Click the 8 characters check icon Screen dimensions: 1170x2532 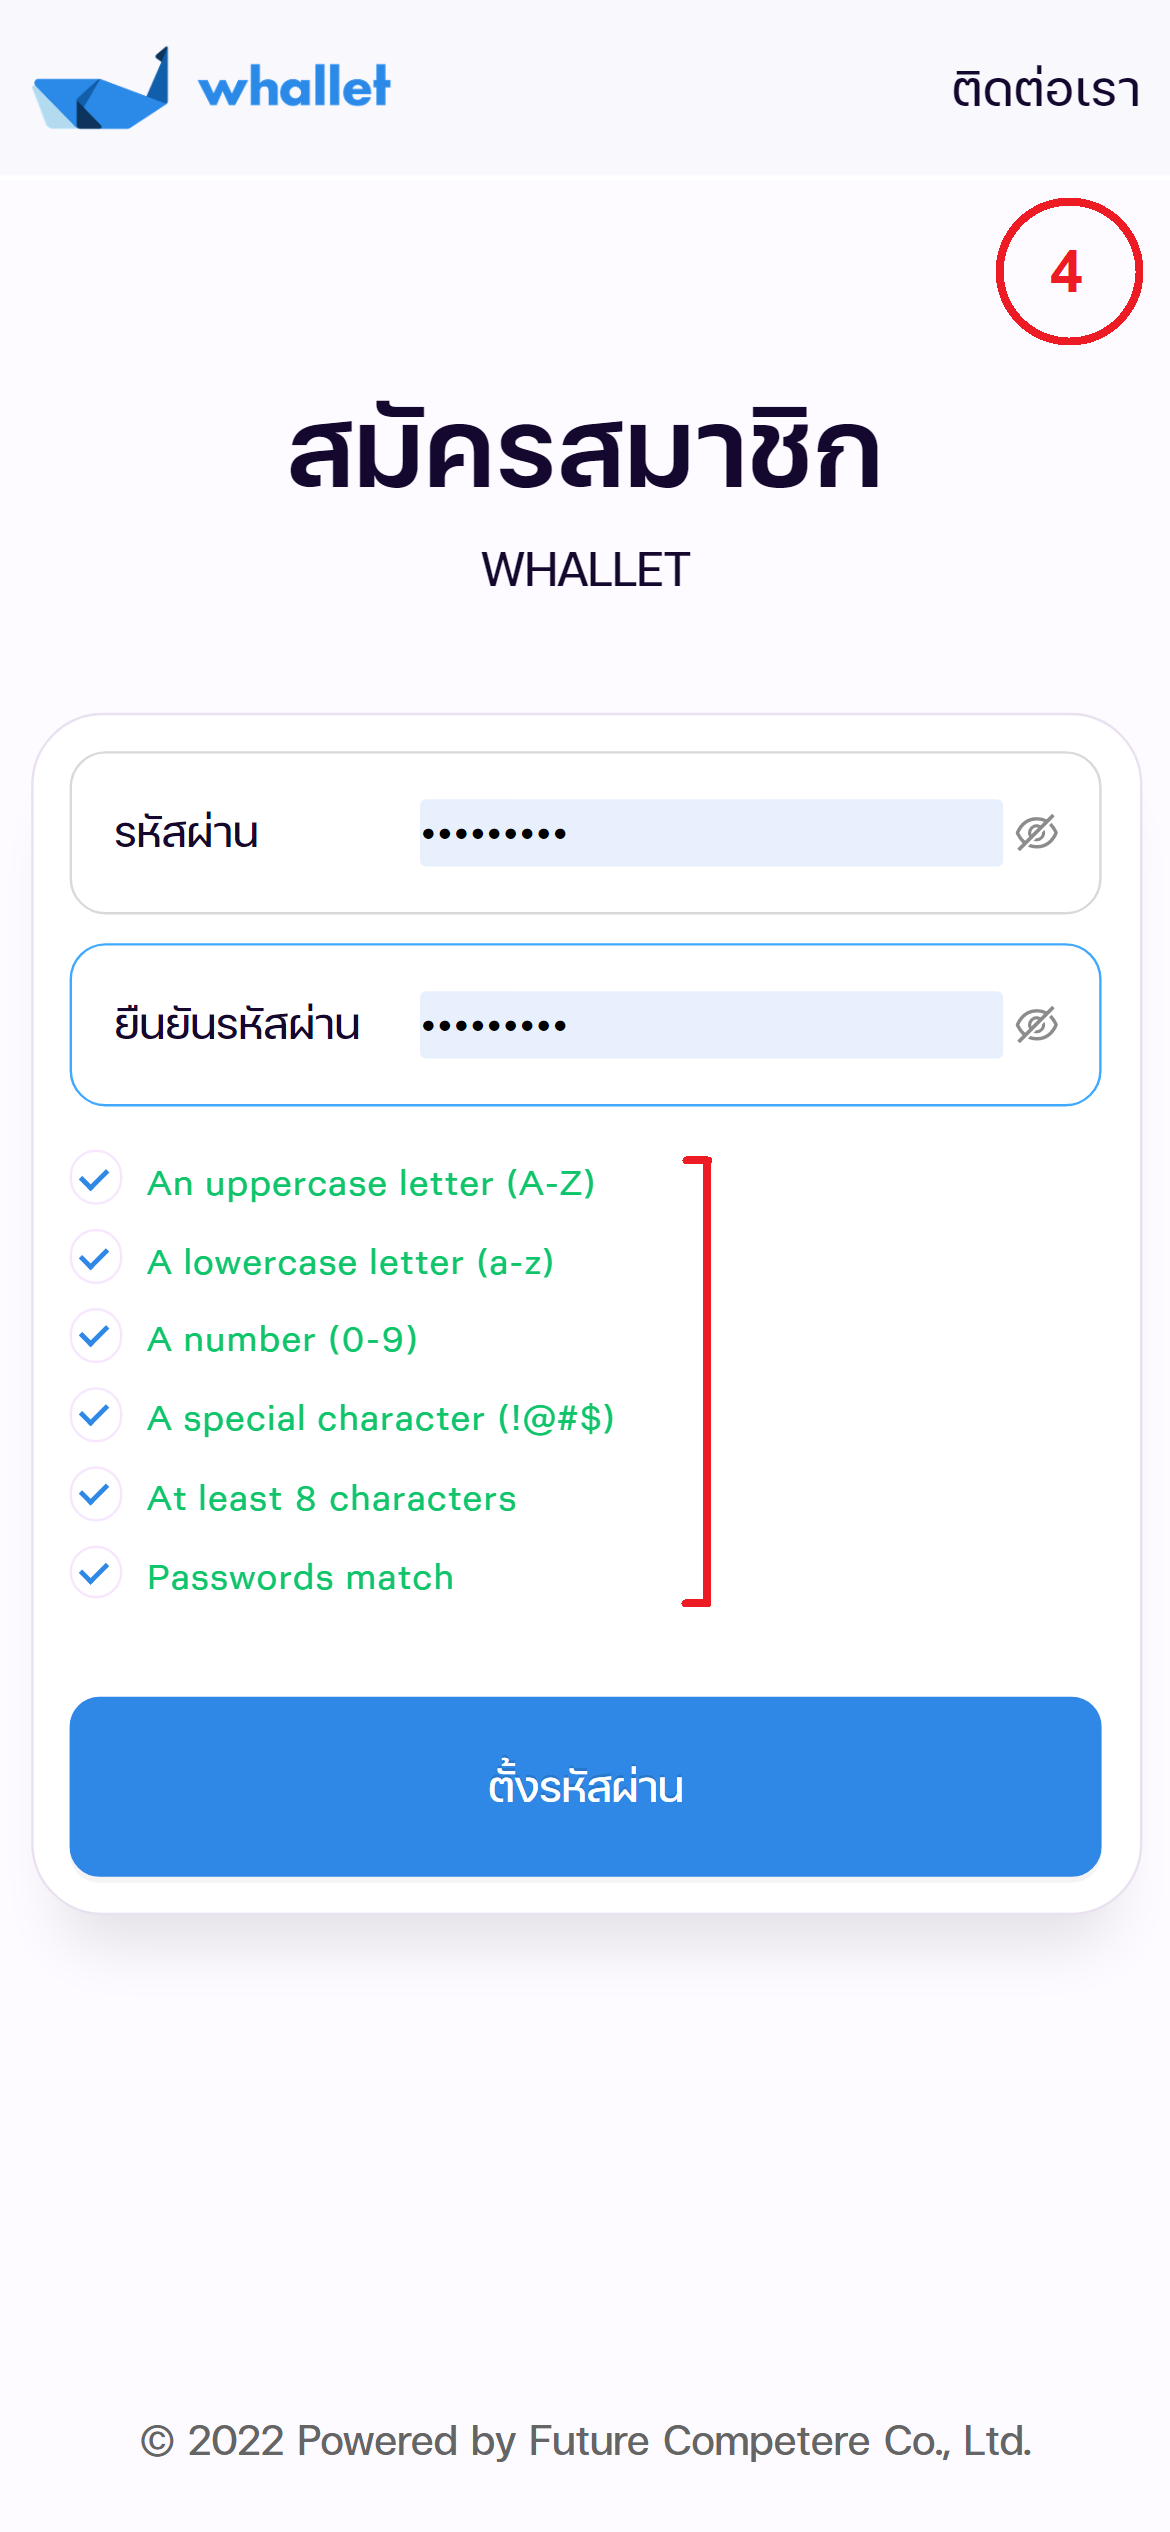[96, 1494]
